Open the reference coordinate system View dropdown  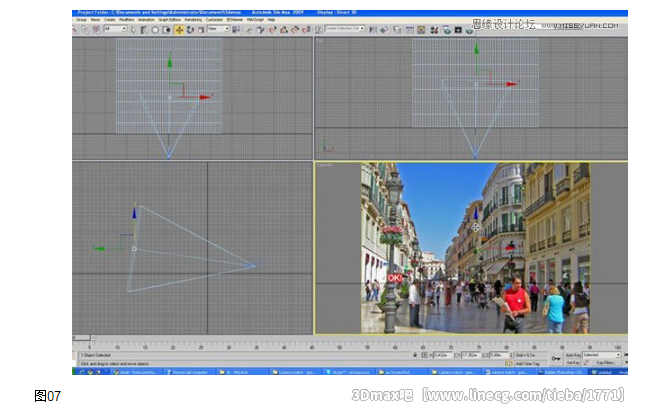pyautogui.click(x=218, y=29)
